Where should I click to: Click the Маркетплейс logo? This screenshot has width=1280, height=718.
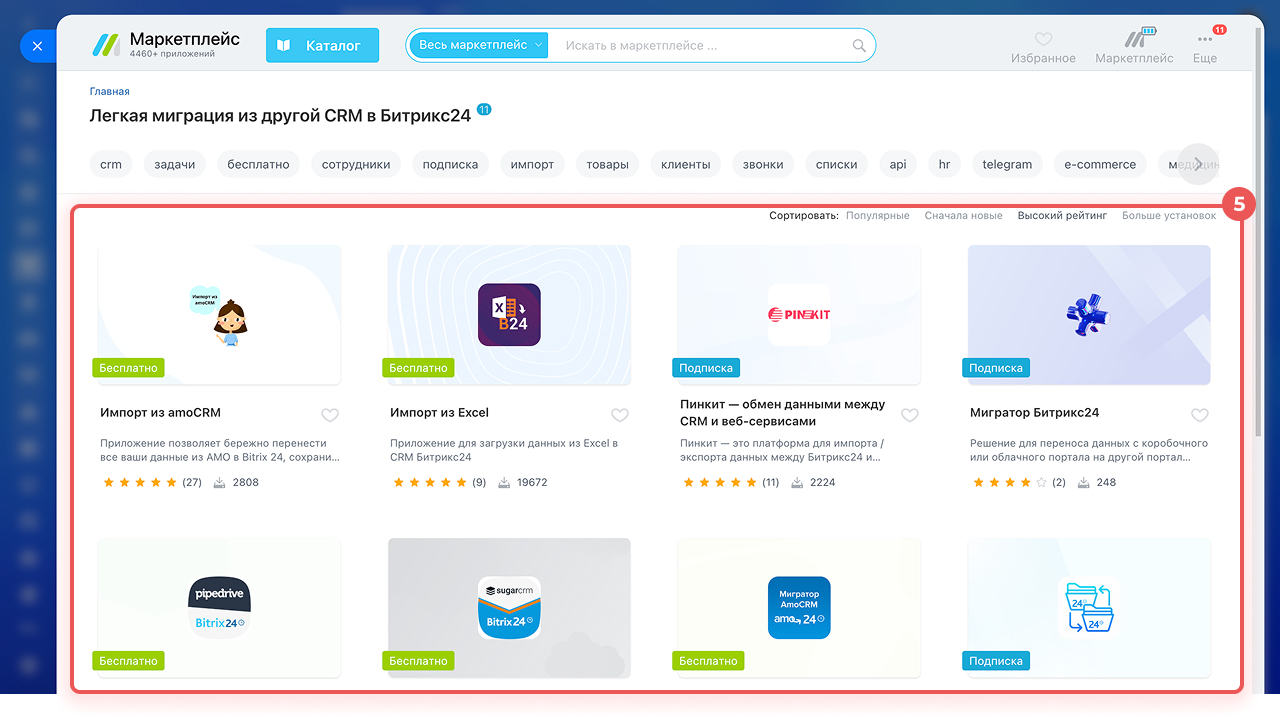tap(166, 45)
